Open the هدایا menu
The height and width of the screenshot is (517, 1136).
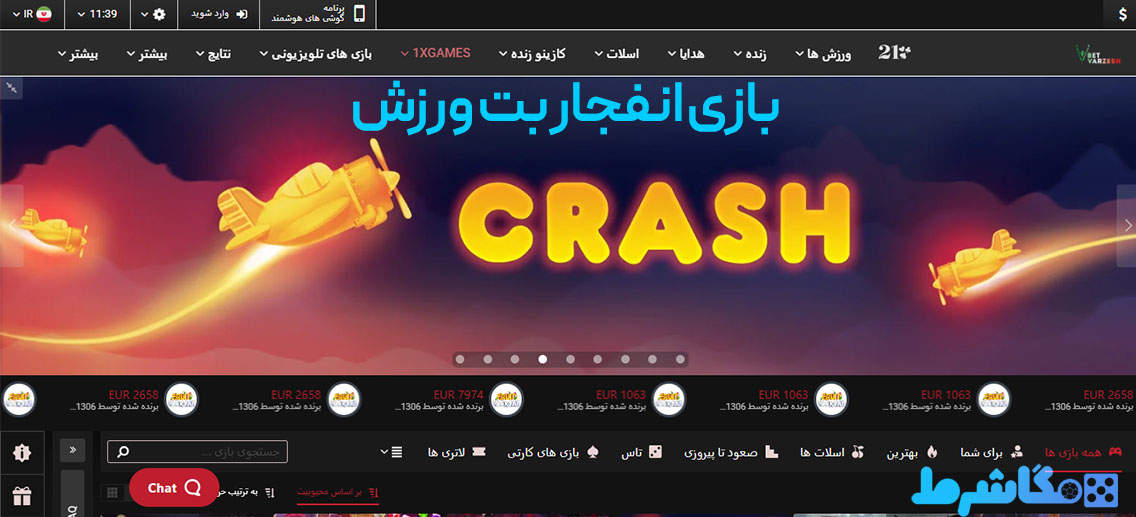[688, 54]
